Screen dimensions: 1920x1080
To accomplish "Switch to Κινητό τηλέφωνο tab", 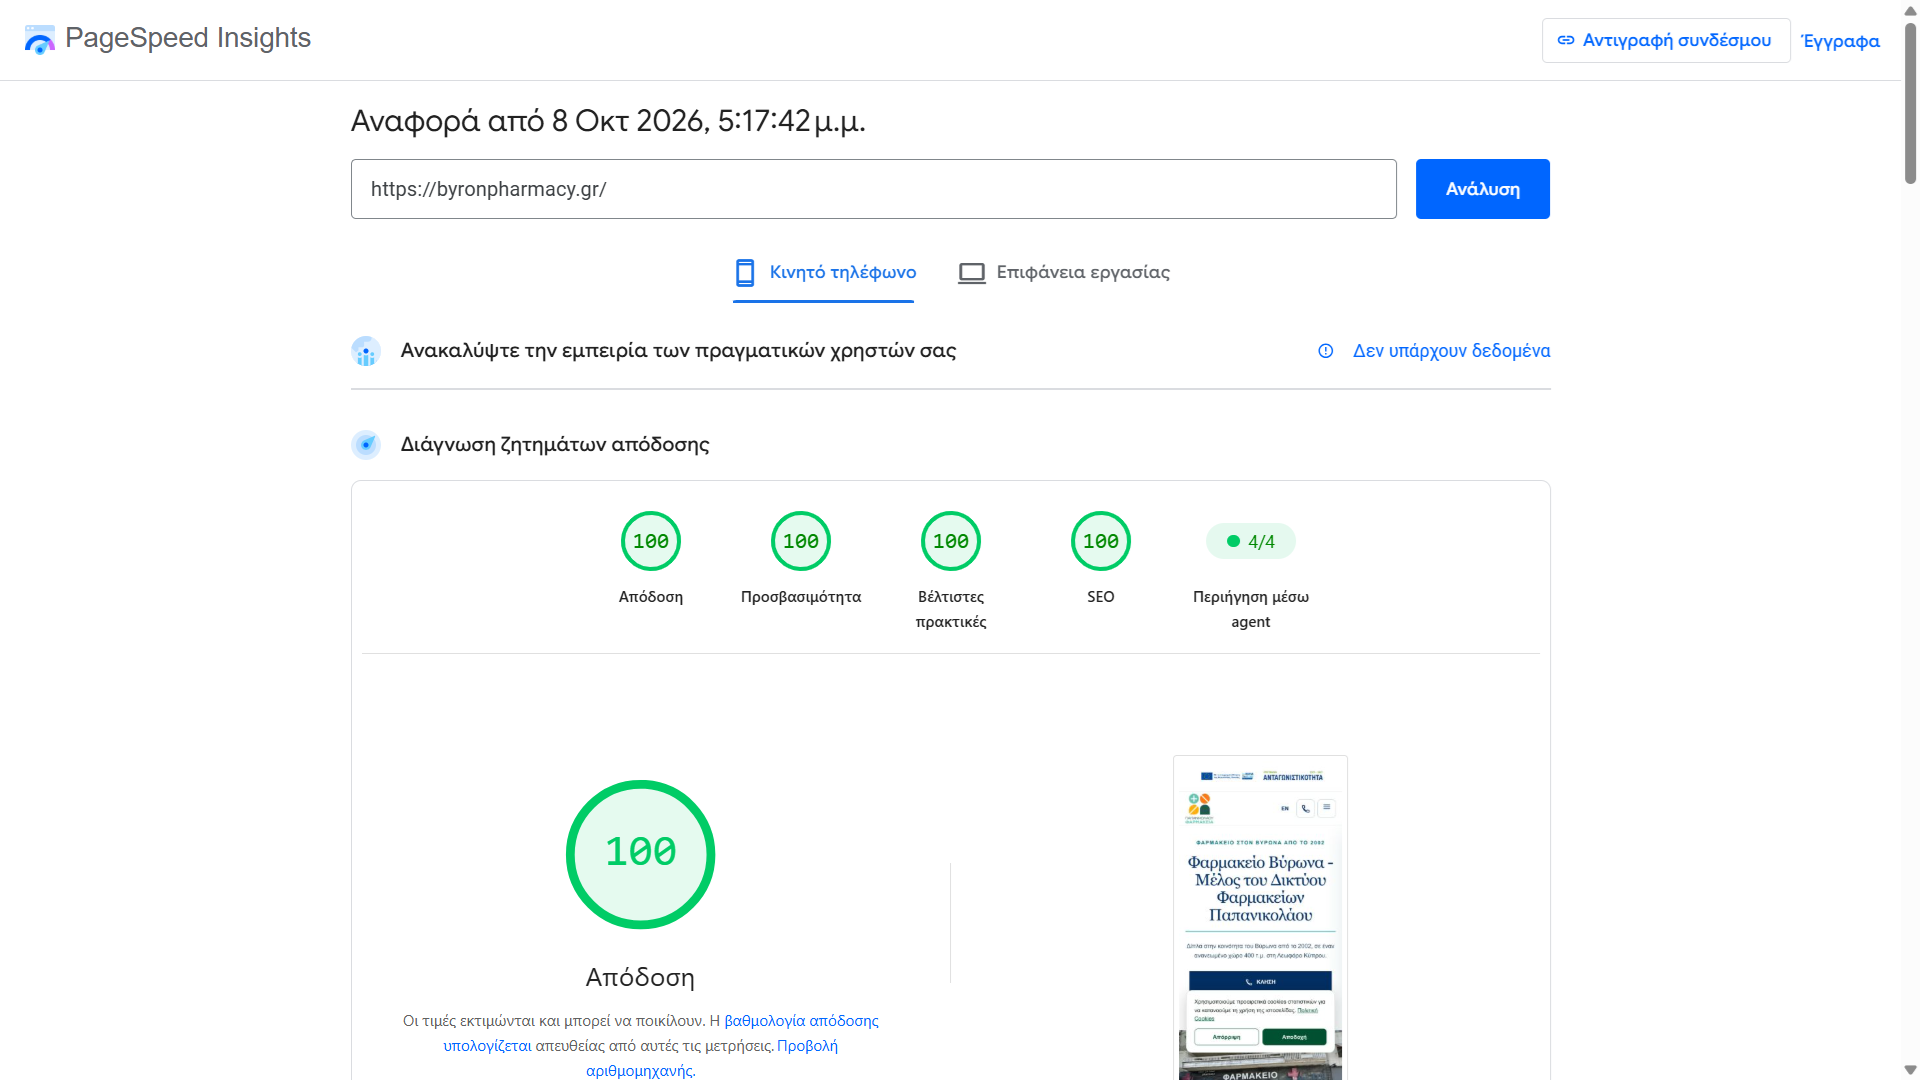I will (x=824, y=273).
